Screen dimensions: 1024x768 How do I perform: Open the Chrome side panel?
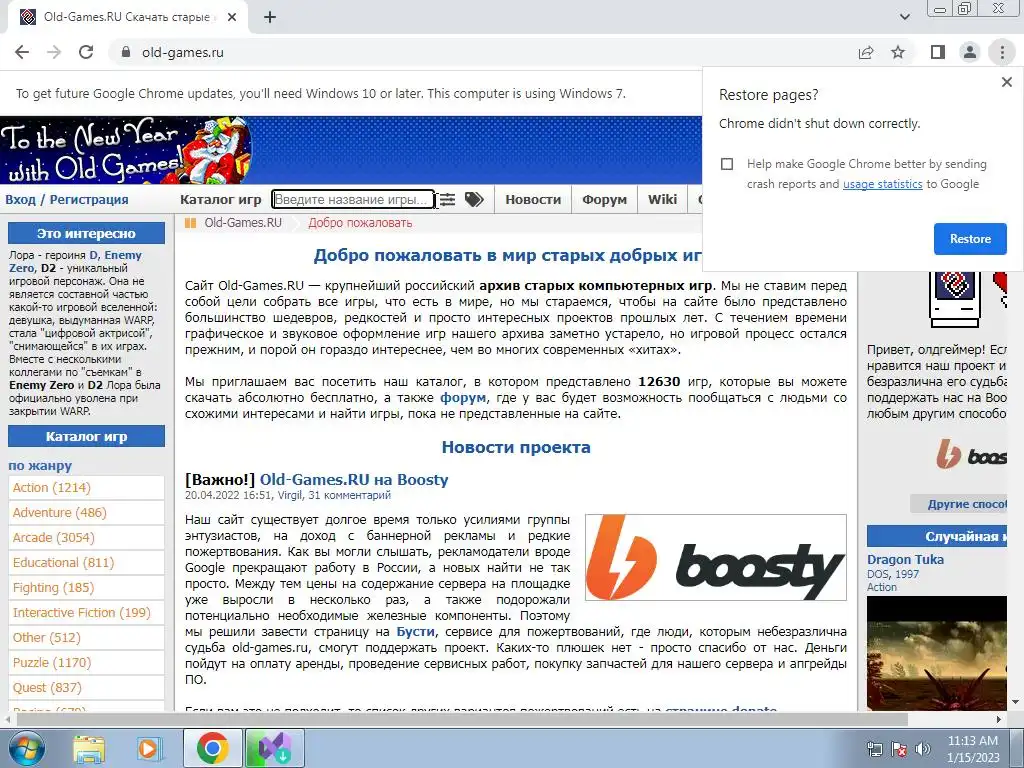938,52
